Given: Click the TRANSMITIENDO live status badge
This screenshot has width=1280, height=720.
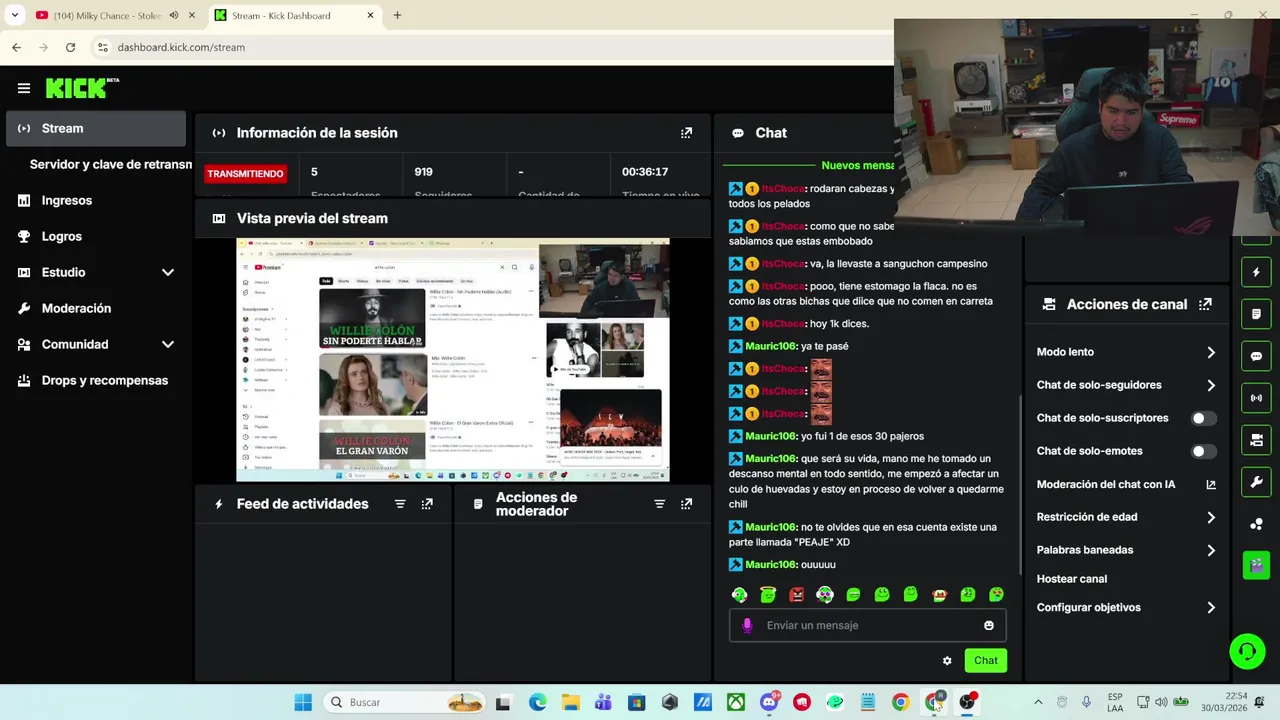Looking at the screenshot, I should pos(245,173).
